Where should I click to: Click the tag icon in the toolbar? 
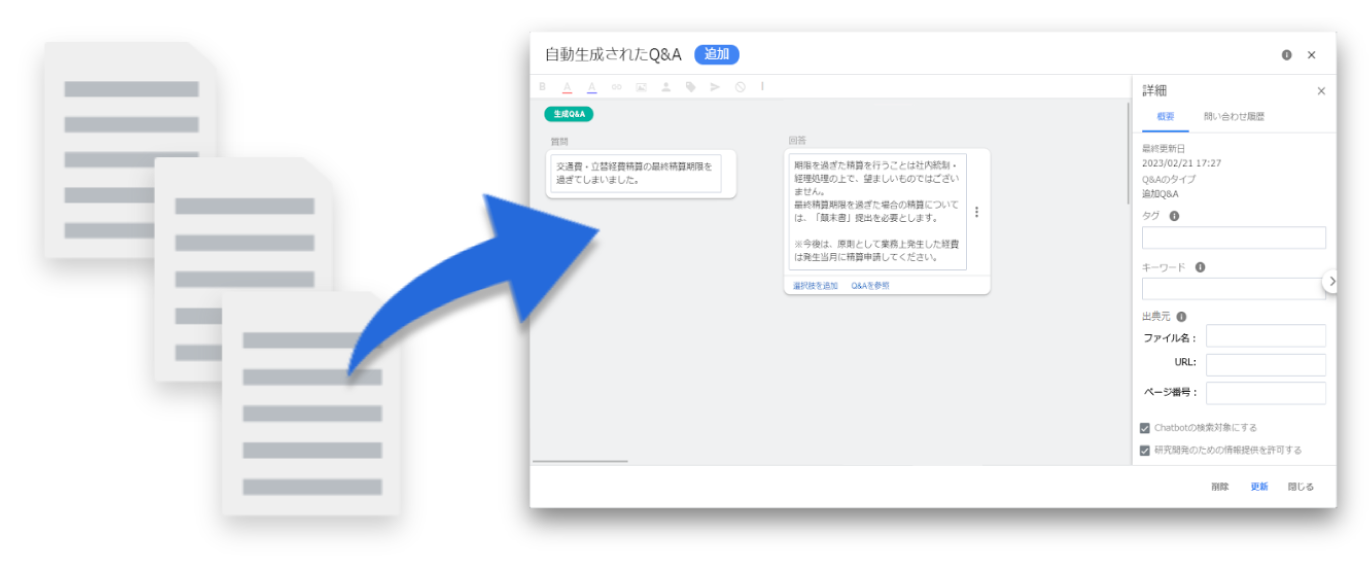690,87
